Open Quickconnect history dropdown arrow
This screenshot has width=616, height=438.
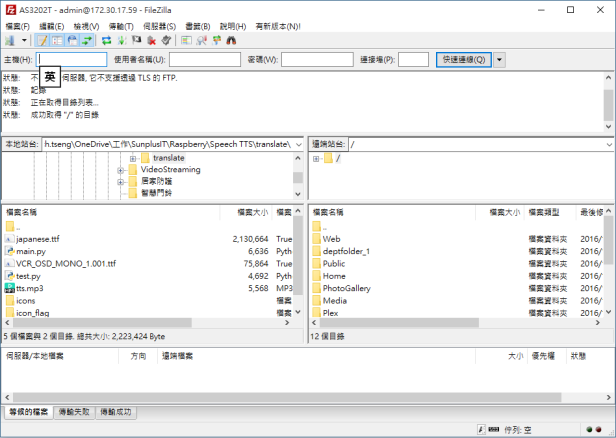(499, 60)
